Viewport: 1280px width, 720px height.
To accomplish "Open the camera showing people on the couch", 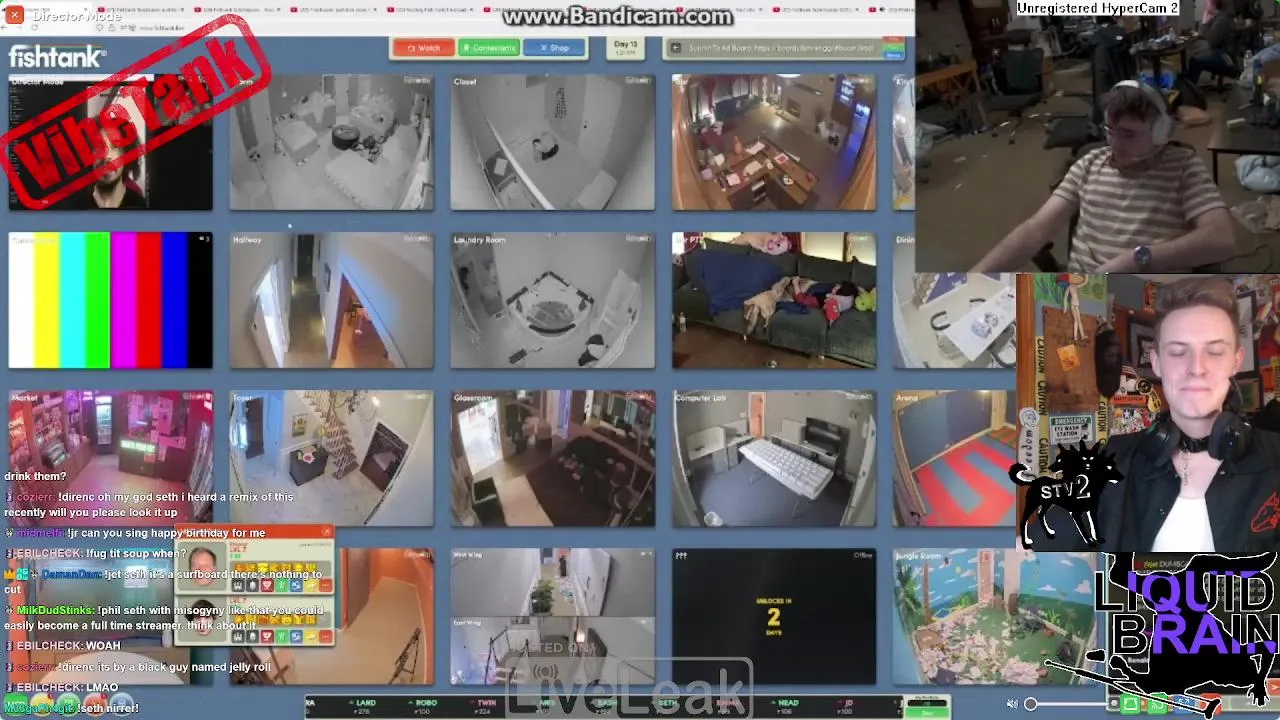I will tap(774, 300).
